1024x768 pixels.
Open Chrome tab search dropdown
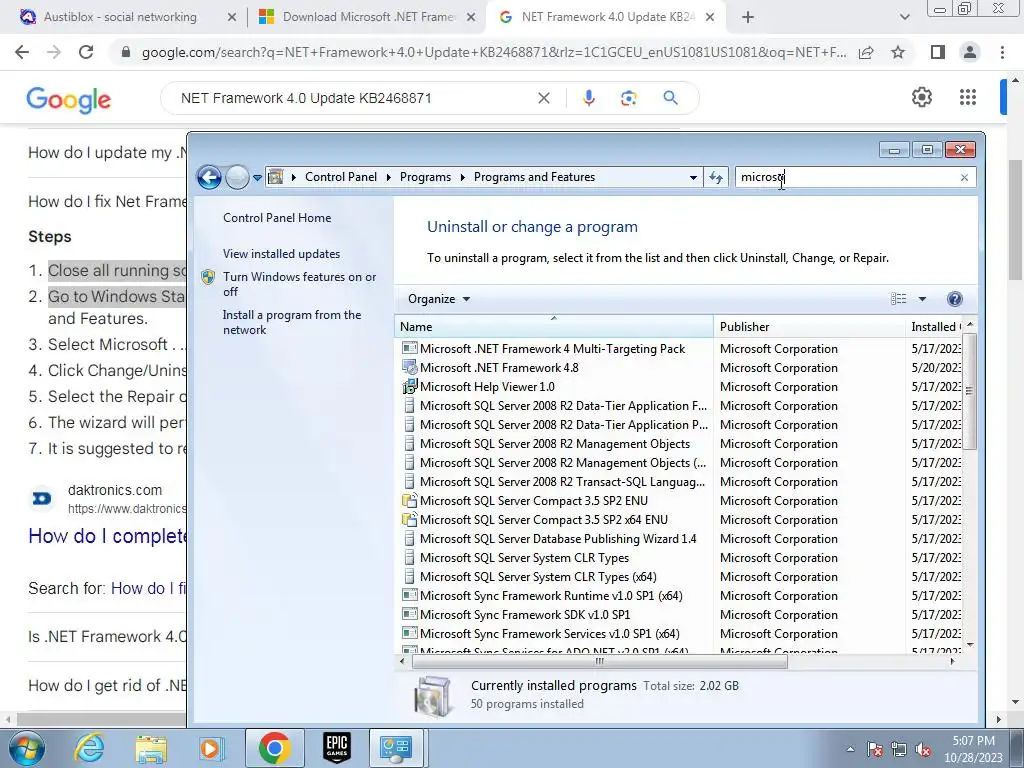[904, 18]
